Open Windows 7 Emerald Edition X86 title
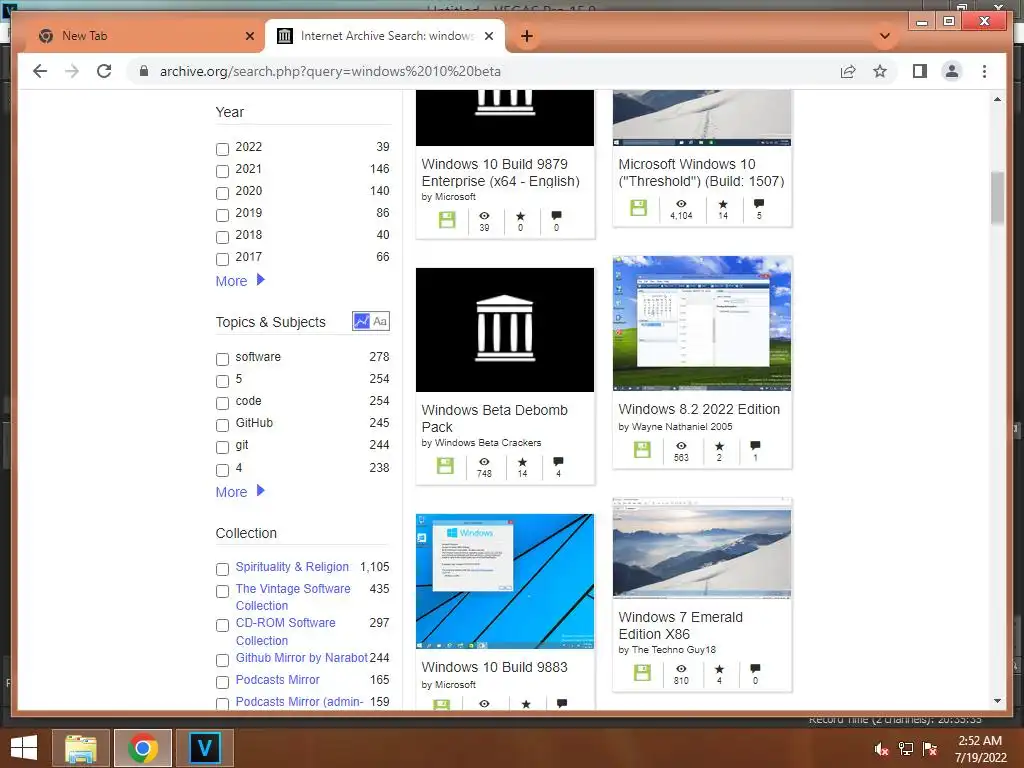Image resolution: width=1024 pixels, height=768 pixels. [x=680, y=626]
